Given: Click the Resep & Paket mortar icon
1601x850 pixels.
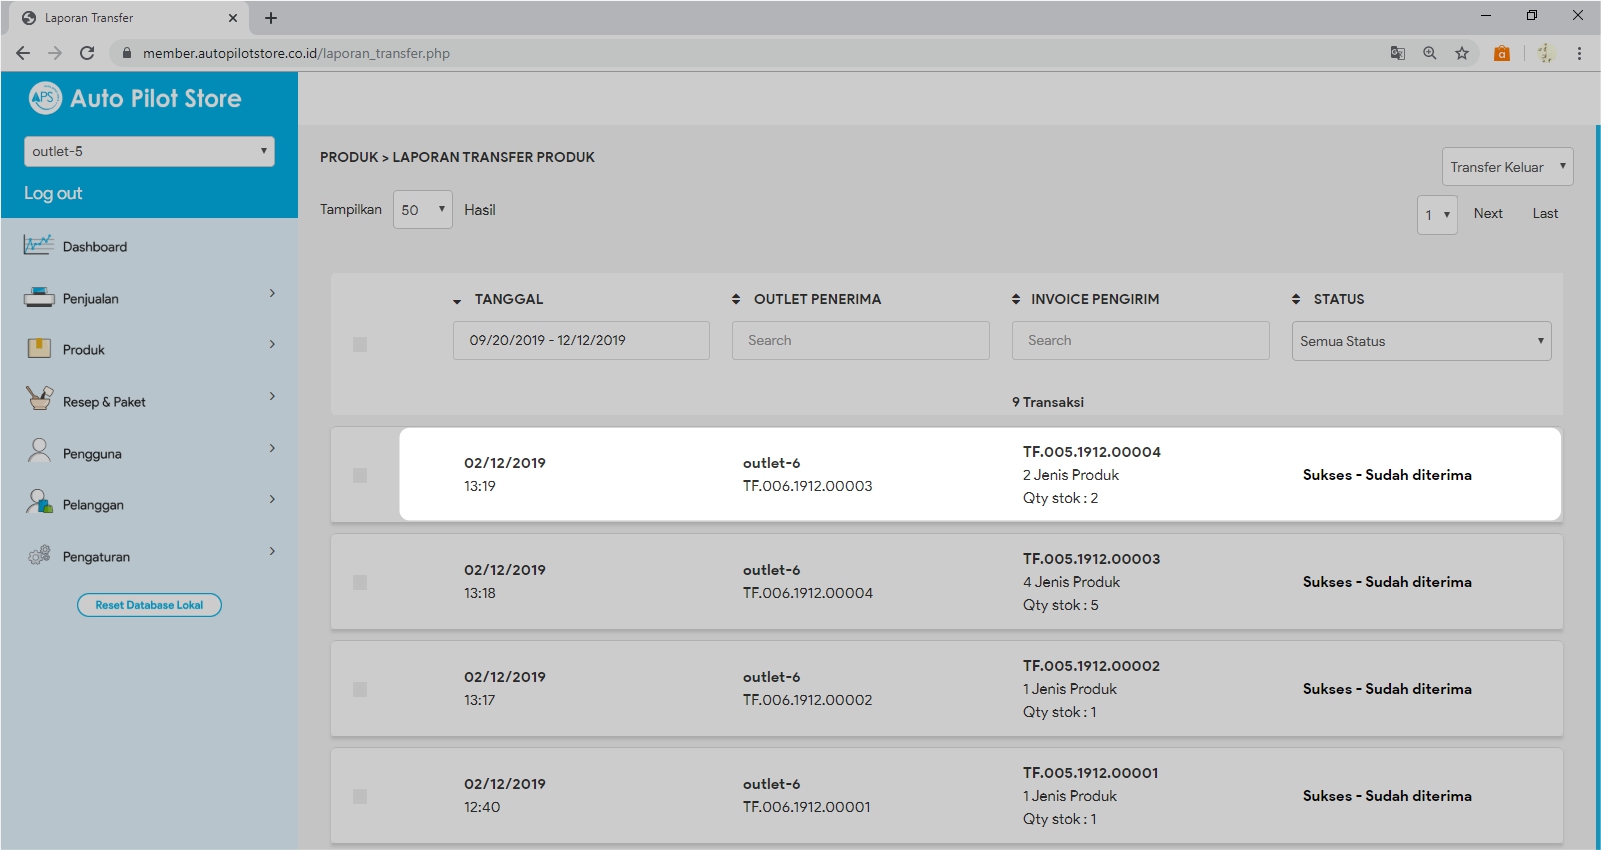Looking at the screenshot, I should click(39, 399).
